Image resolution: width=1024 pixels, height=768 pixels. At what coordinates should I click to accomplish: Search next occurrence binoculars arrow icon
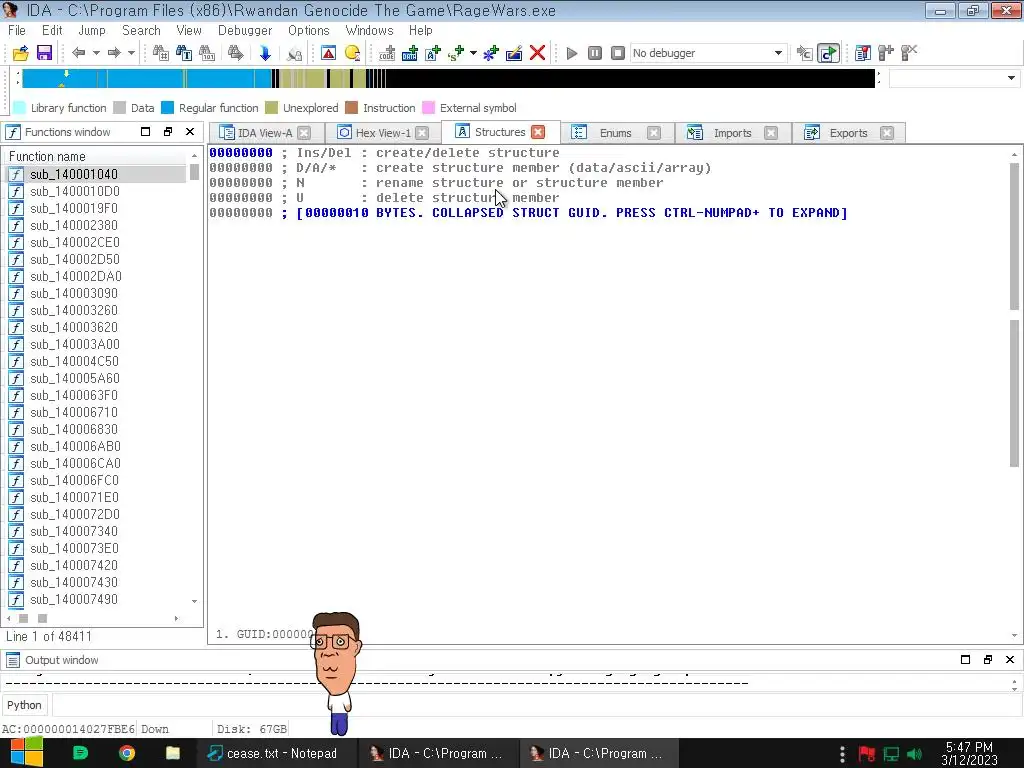pyautogui.click(x=235, y=53)
